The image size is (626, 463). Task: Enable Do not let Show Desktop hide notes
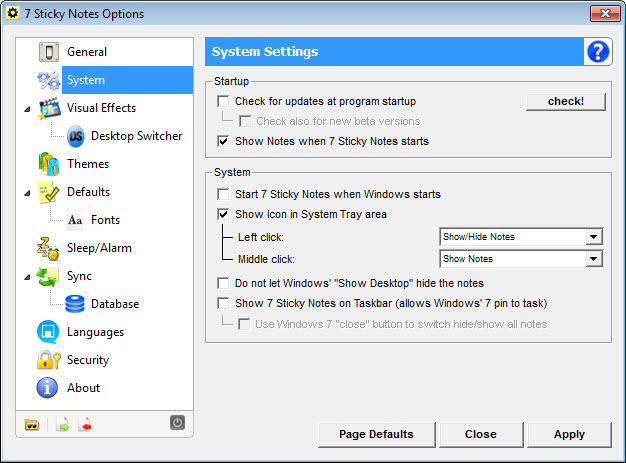click(x=223, y=283)
